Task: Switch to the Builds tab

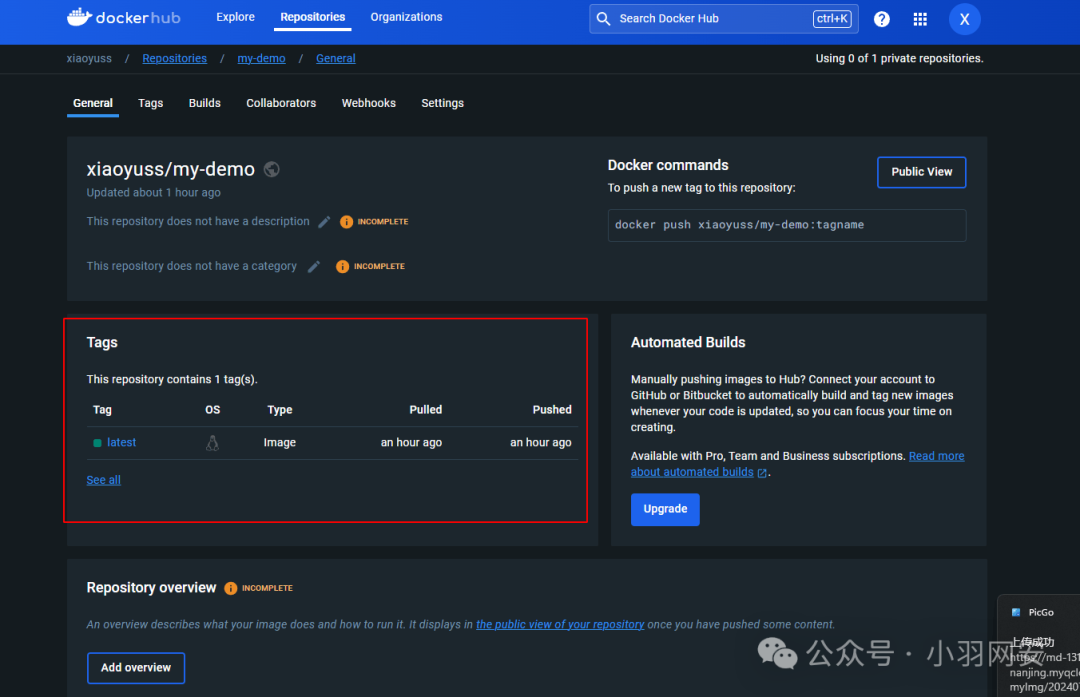Action: point(205,103)
